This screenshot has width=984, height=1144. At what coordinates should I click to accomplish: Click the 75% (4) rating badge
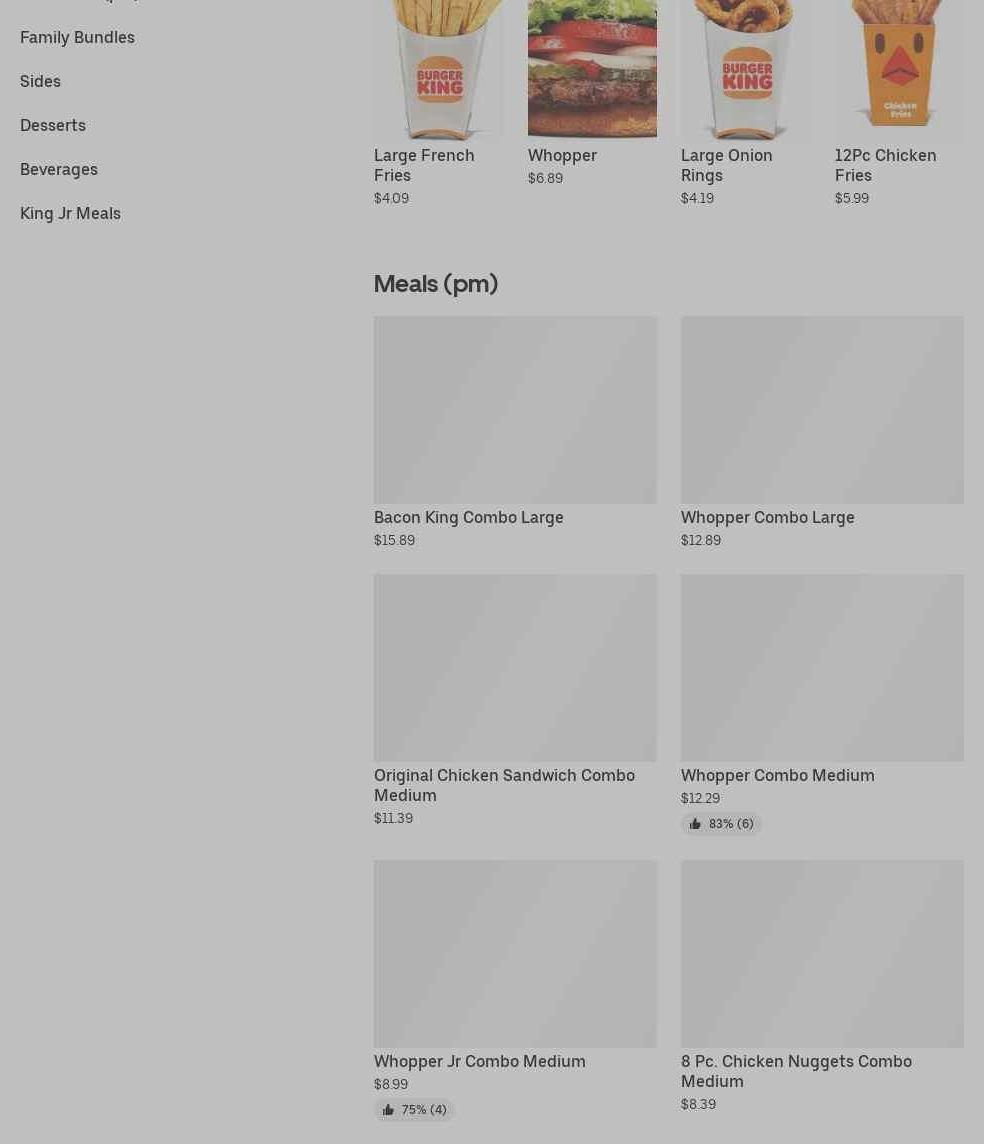(x=414, y=1110)
